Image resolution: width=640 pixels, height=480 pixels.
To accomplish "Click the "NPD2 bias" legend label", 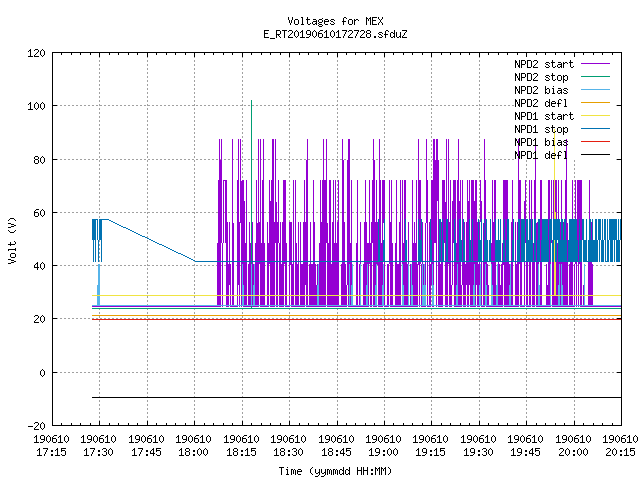I will 541,90.
